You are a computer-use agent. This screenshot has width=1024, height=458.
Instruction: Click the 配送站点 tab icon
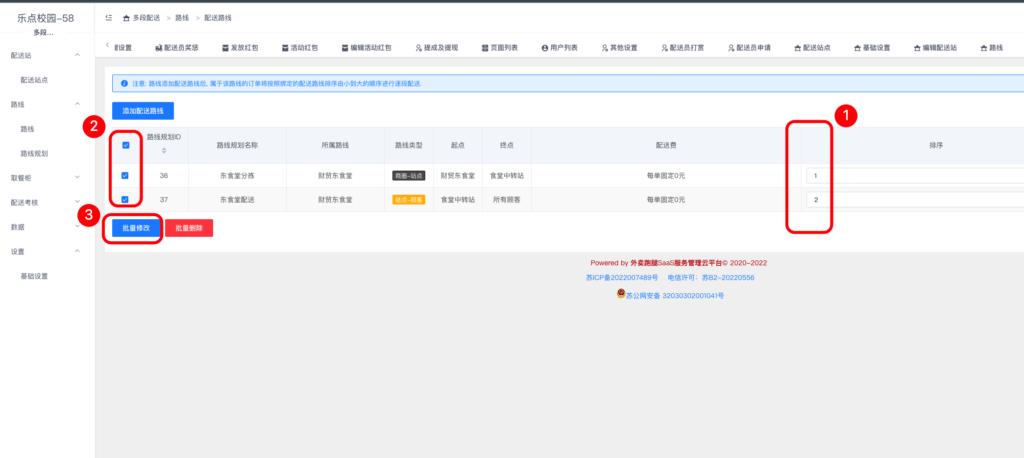tap(797, 48)
